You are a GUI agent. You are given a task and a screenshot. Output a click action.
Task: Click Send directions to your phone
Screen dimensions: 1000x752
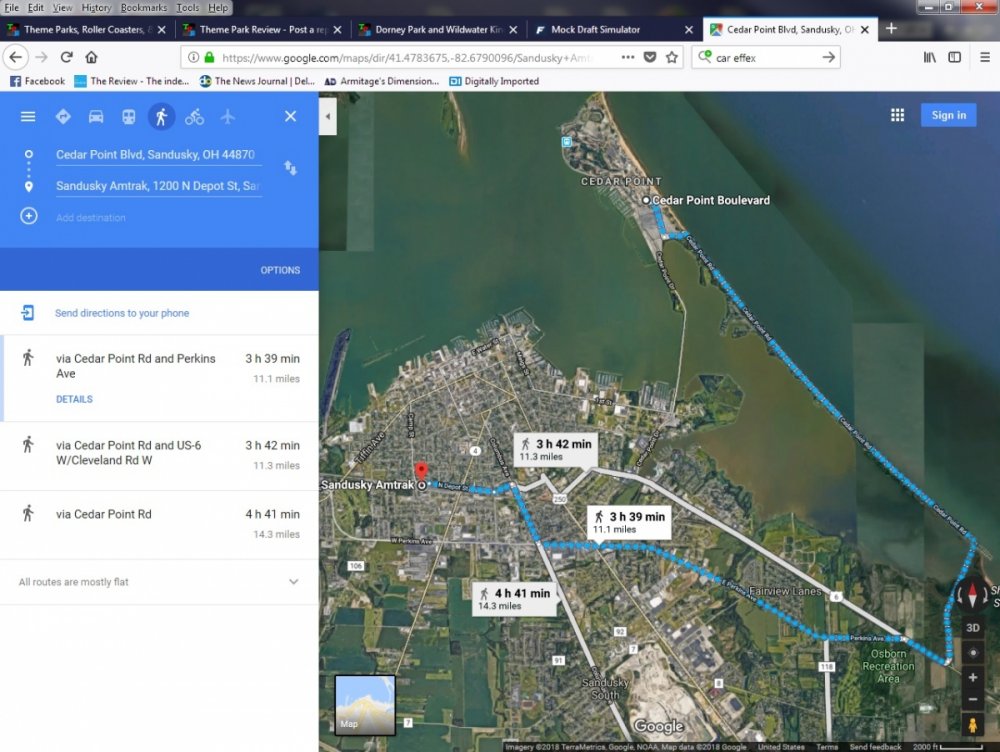[x=122, y=313]
